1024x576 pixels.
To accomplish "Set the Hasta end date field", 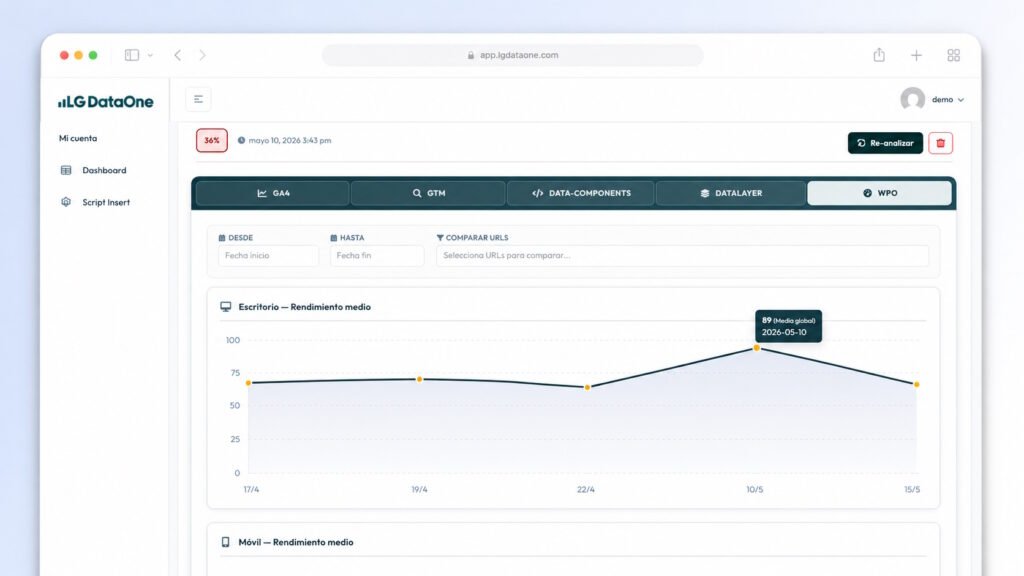I will point(377,255).
